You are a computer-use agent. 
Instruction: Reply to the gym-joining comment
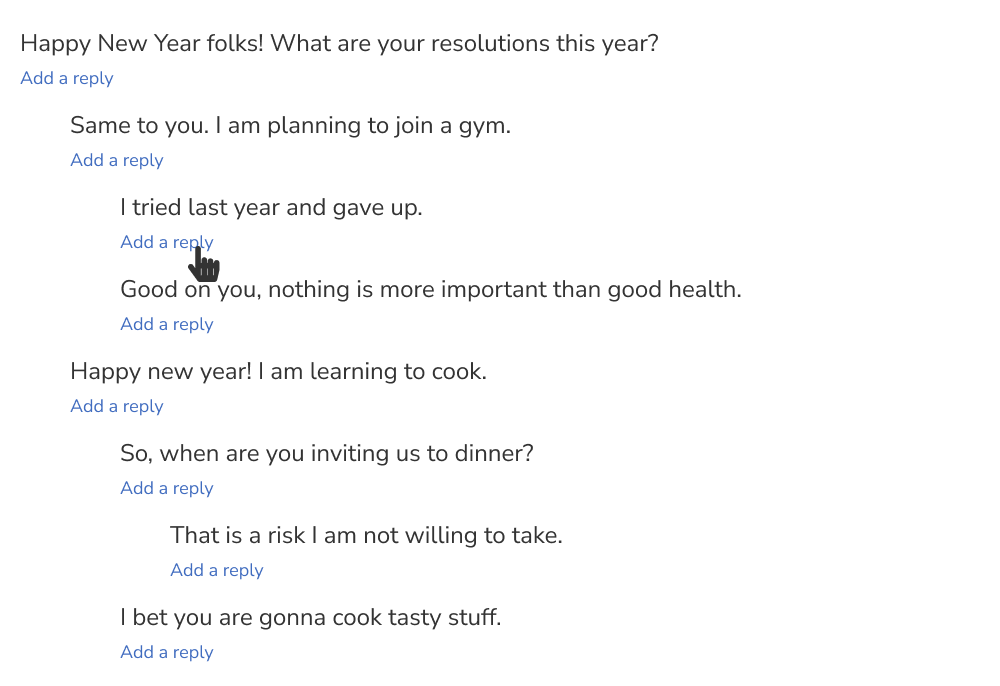117,160
